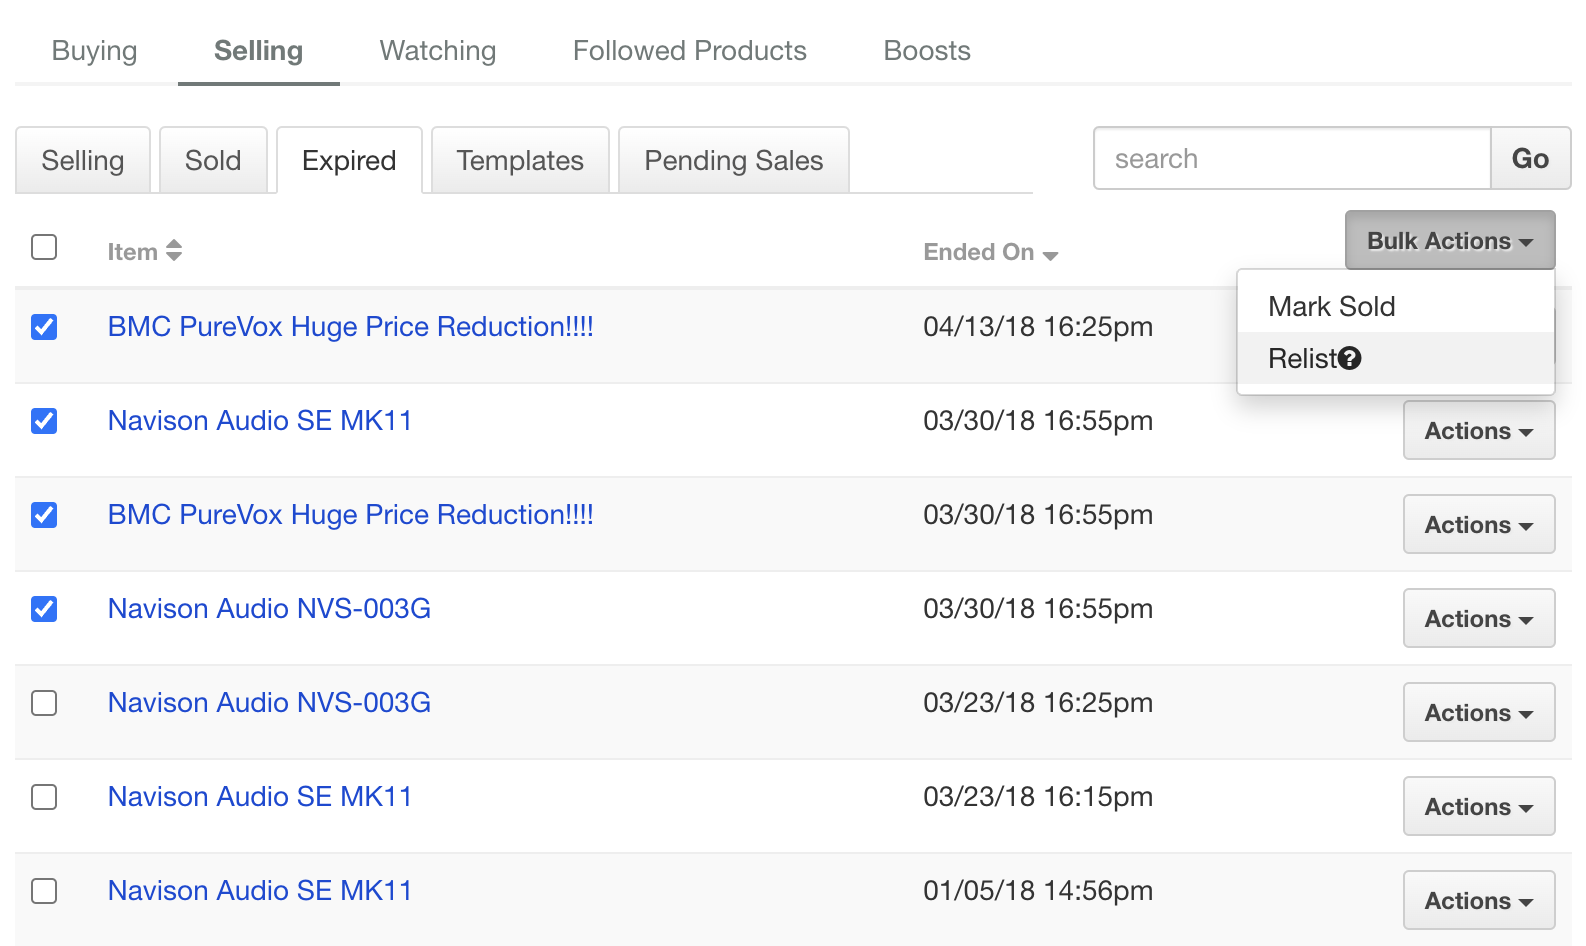Uncheck BMC PureVox item ended 04/13/18
1586x946 pixels.
44,327
